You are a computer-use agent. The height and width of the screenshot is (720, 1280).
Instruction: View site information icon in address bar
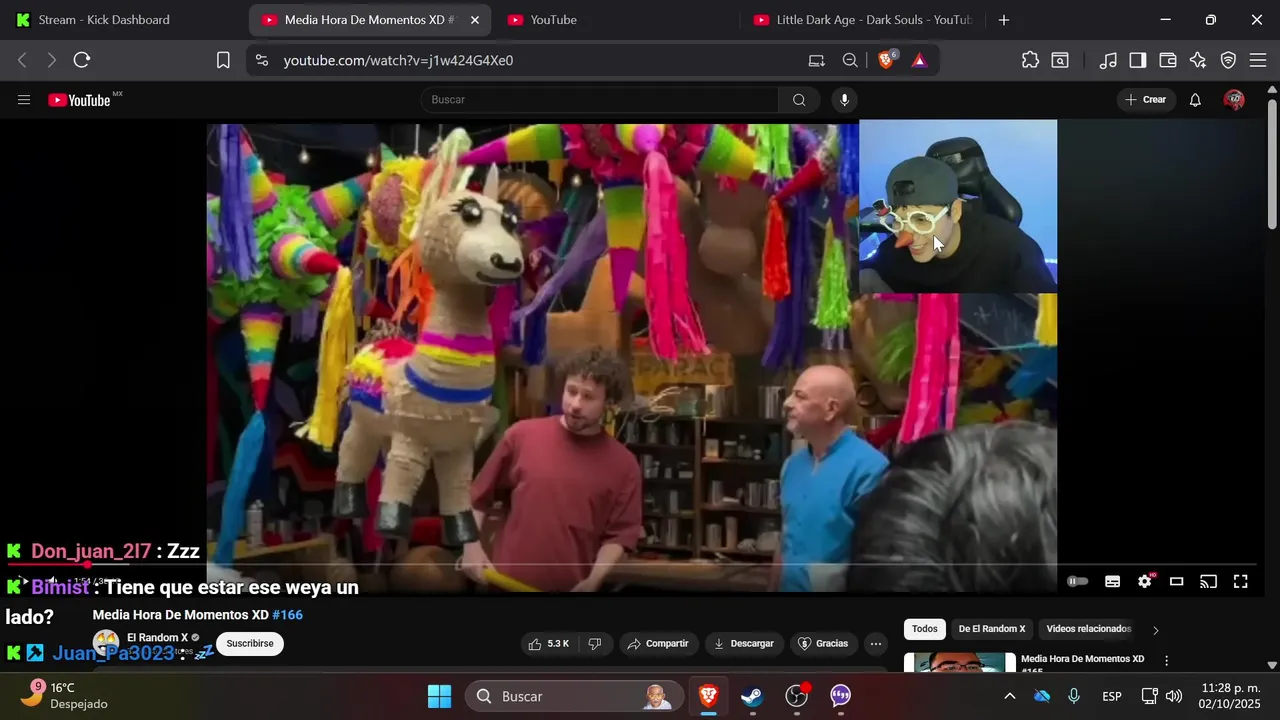click(x=262, y=60)
